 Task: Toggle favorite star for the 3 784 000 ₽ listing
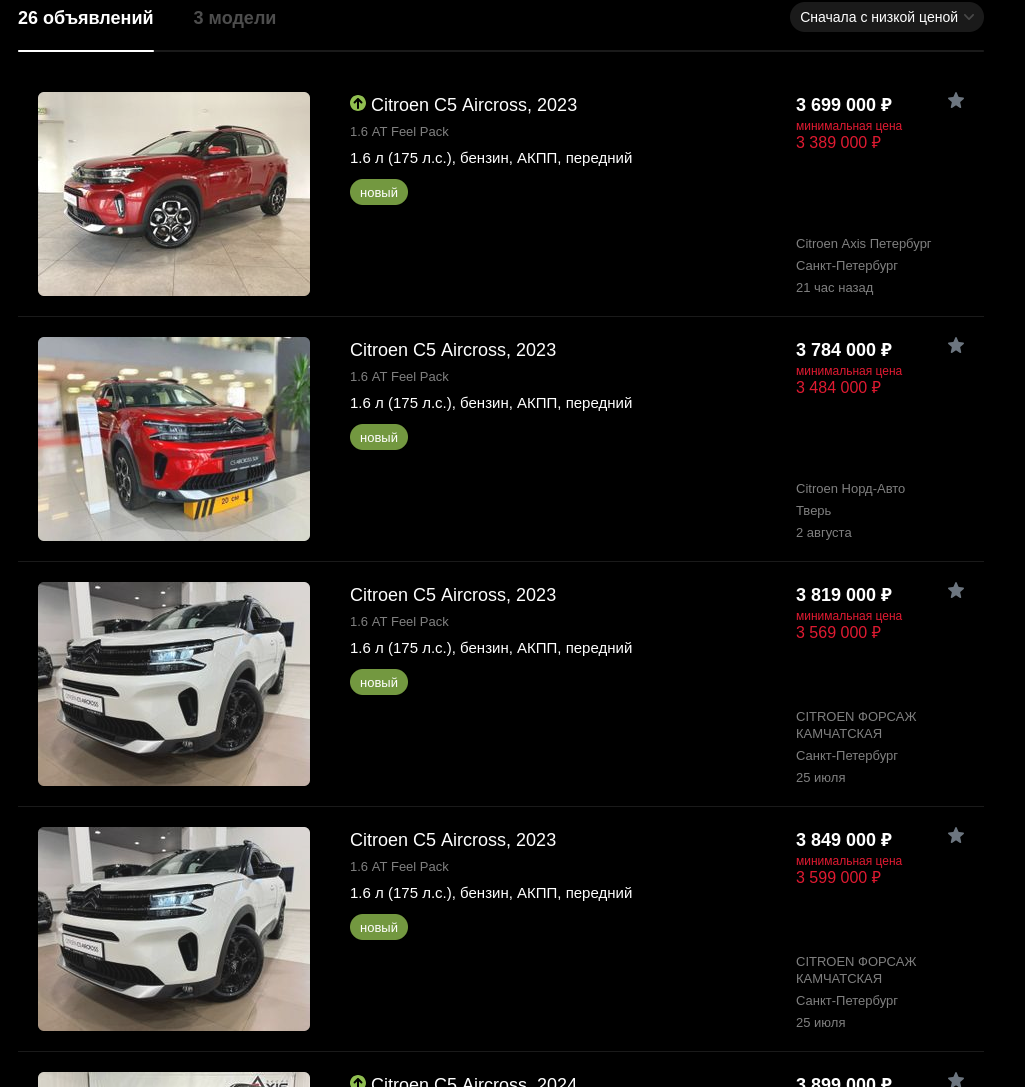tap(956, 345)
